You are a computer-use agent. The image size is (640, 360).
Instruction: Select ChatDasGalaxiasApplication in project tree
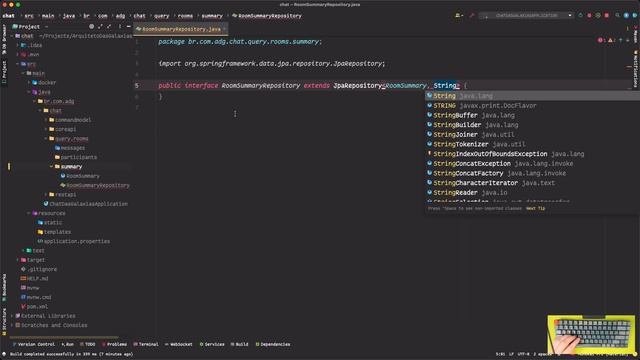(x=86, y=204)
